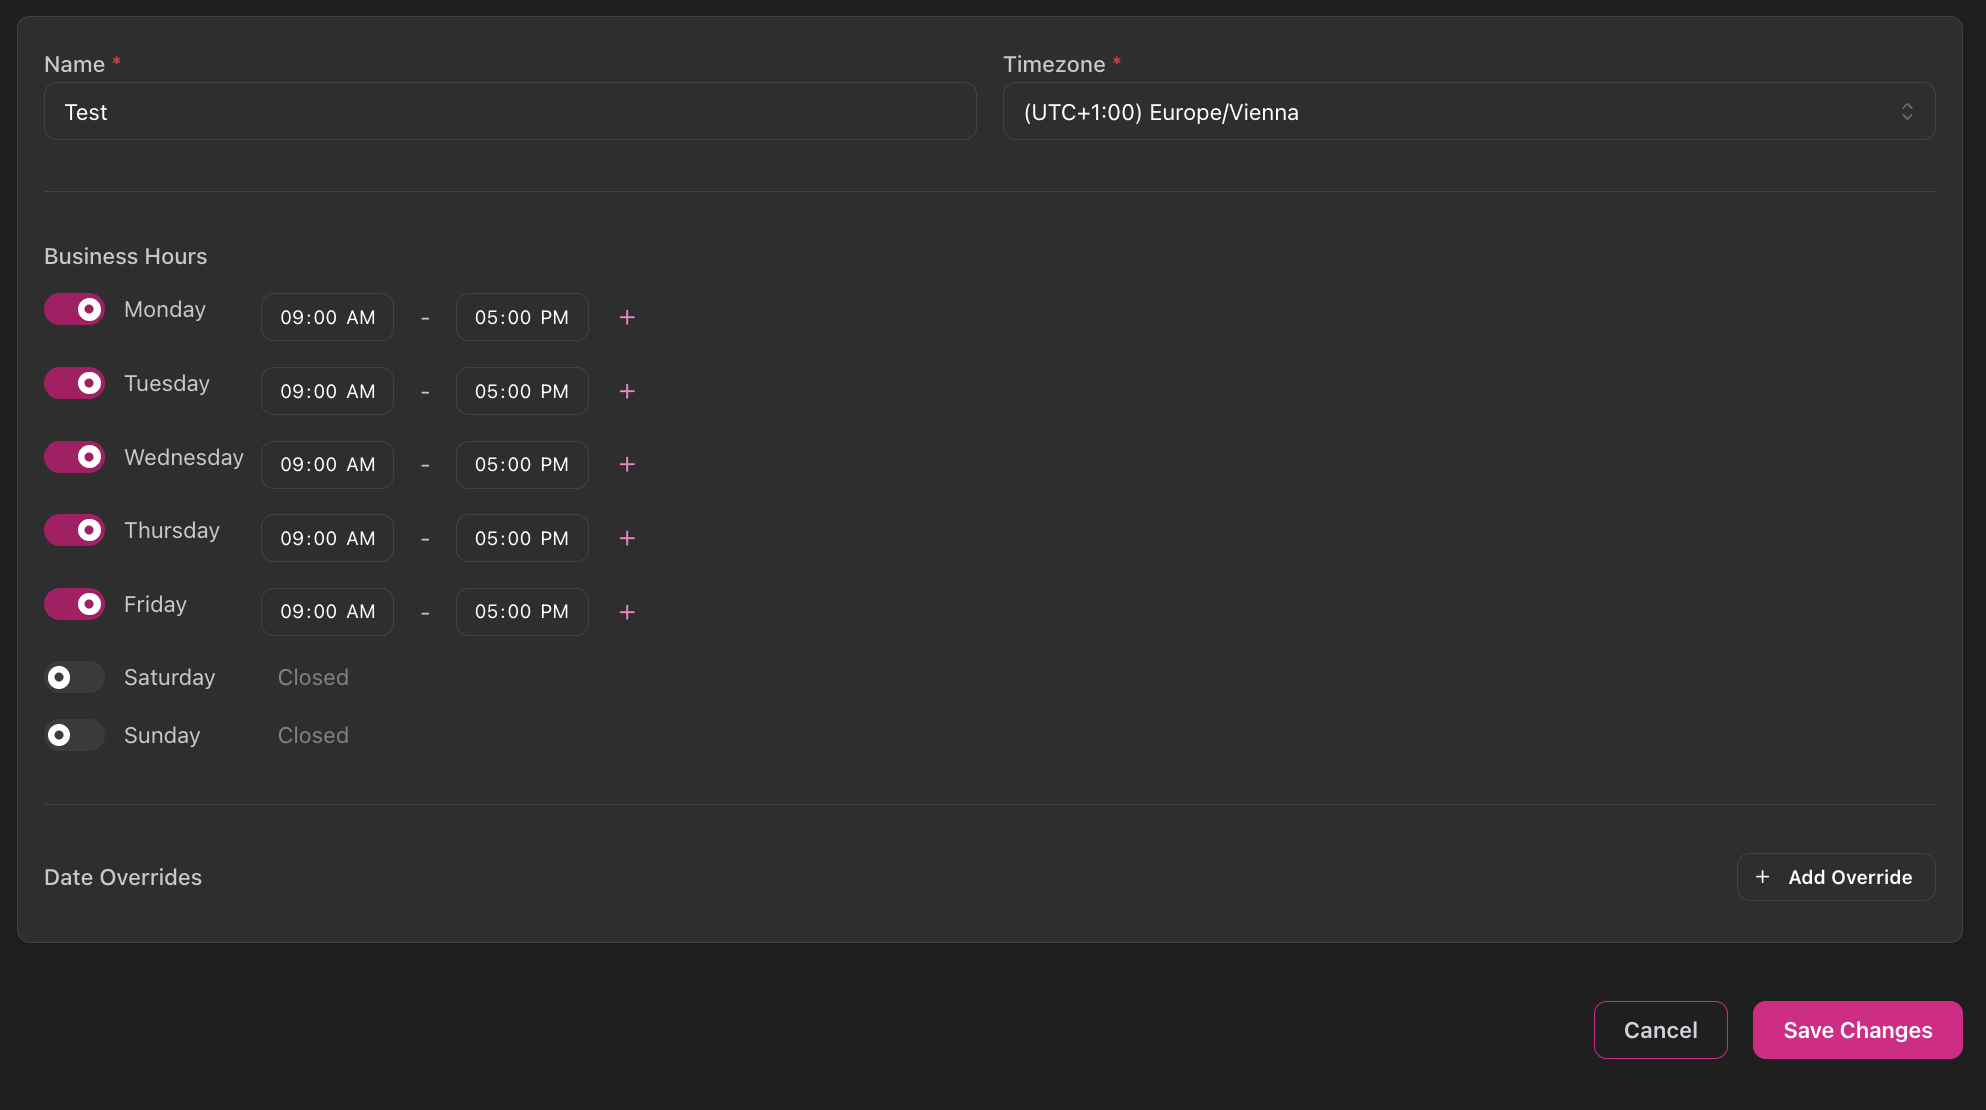Image resolution: width=1986 pixels, height=1110 pixels.
Task: Click the required asterisk next to Name
Action: coord(117,60)
